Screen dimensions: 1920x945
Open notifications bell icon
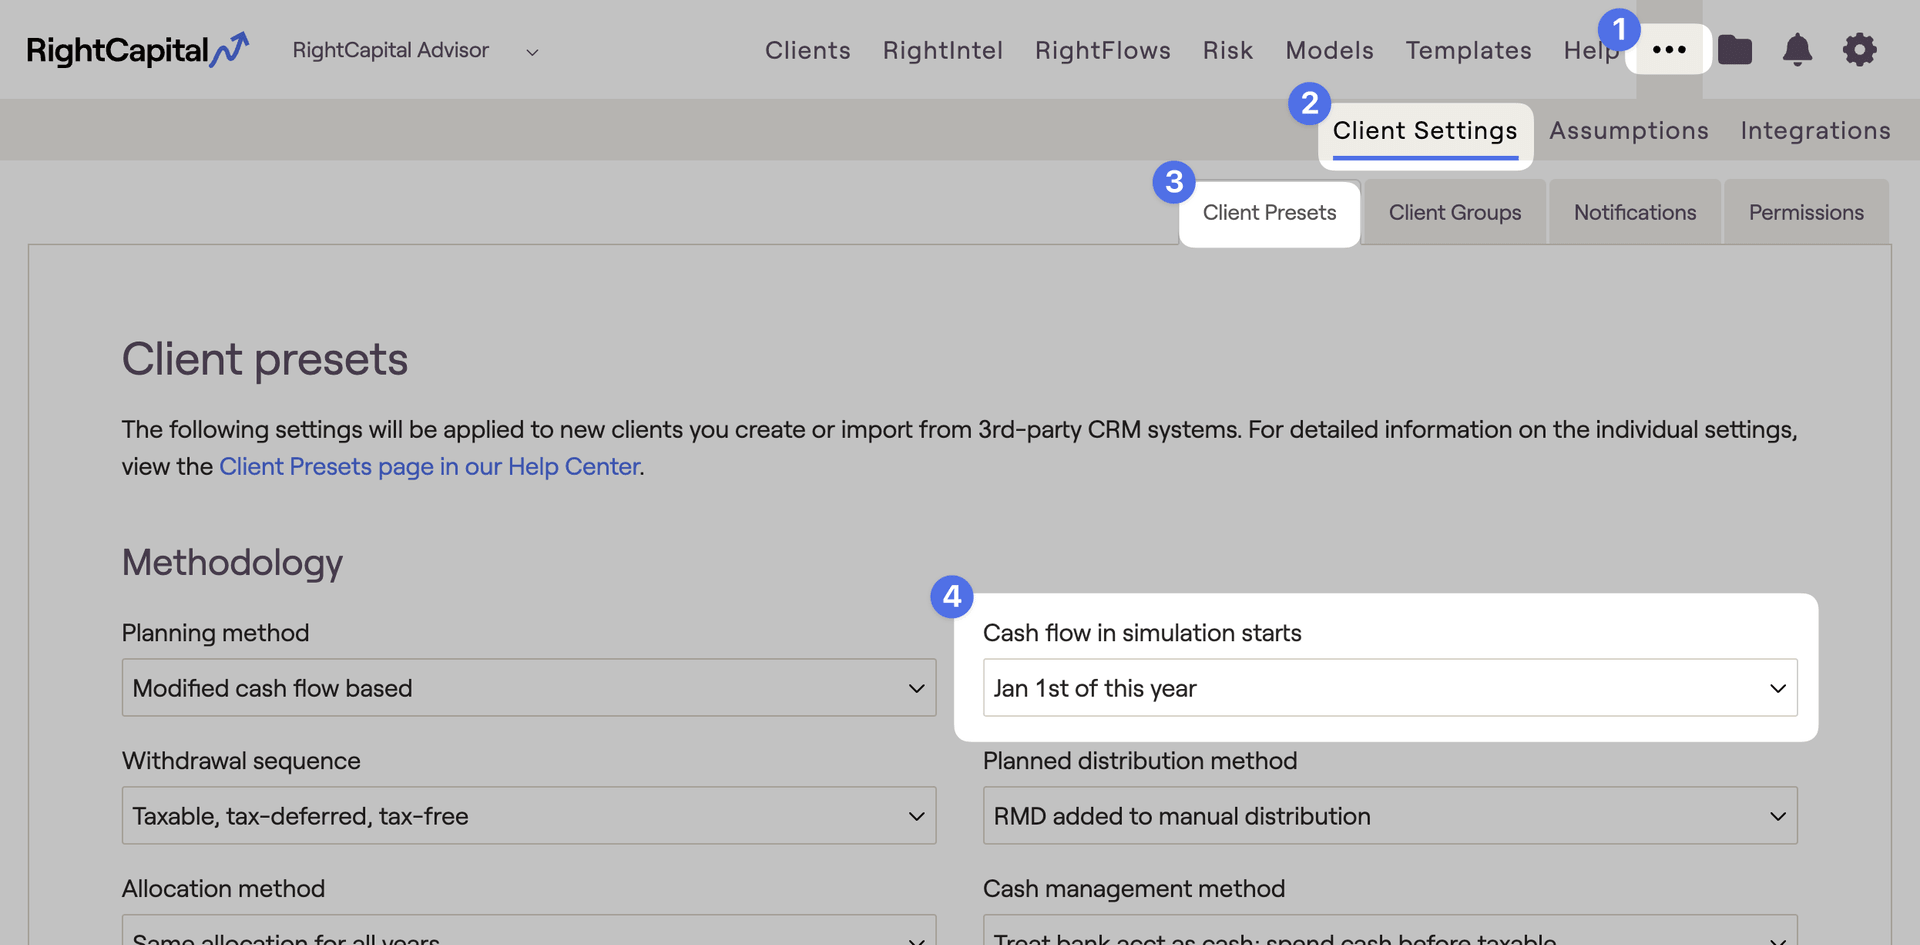(x=1797, y=50)
